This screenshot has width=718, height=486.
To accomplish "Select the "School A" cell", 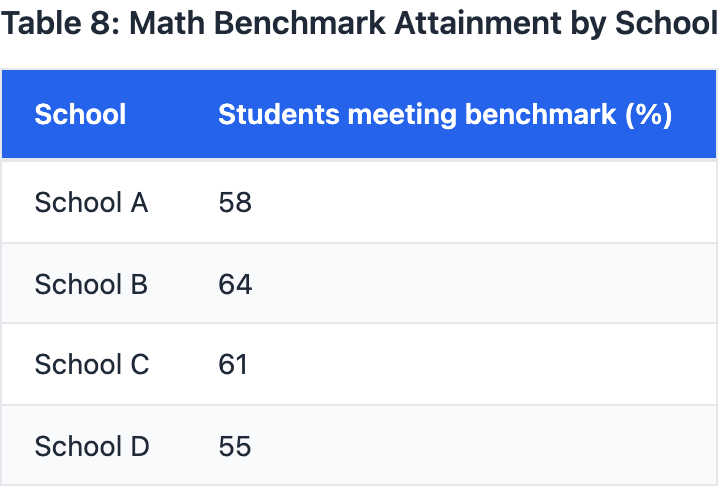I will point(91,203).
